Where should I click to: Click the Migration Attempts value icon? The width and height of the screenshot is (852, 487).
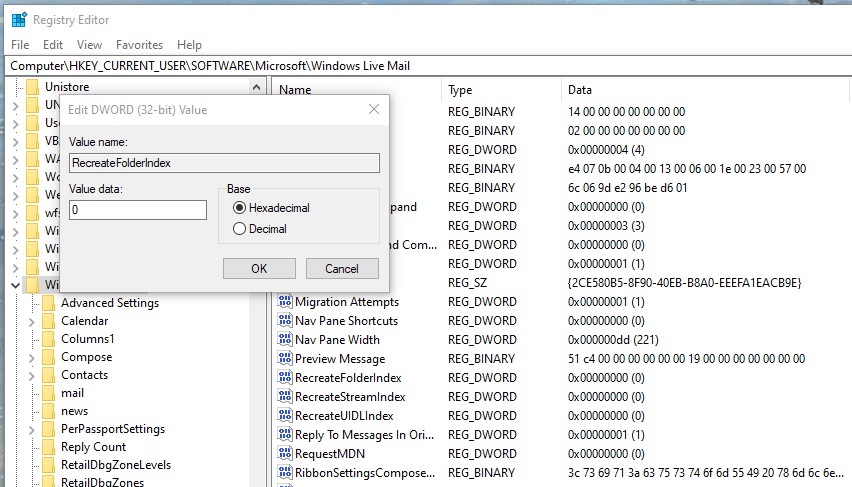coord(285,301)
